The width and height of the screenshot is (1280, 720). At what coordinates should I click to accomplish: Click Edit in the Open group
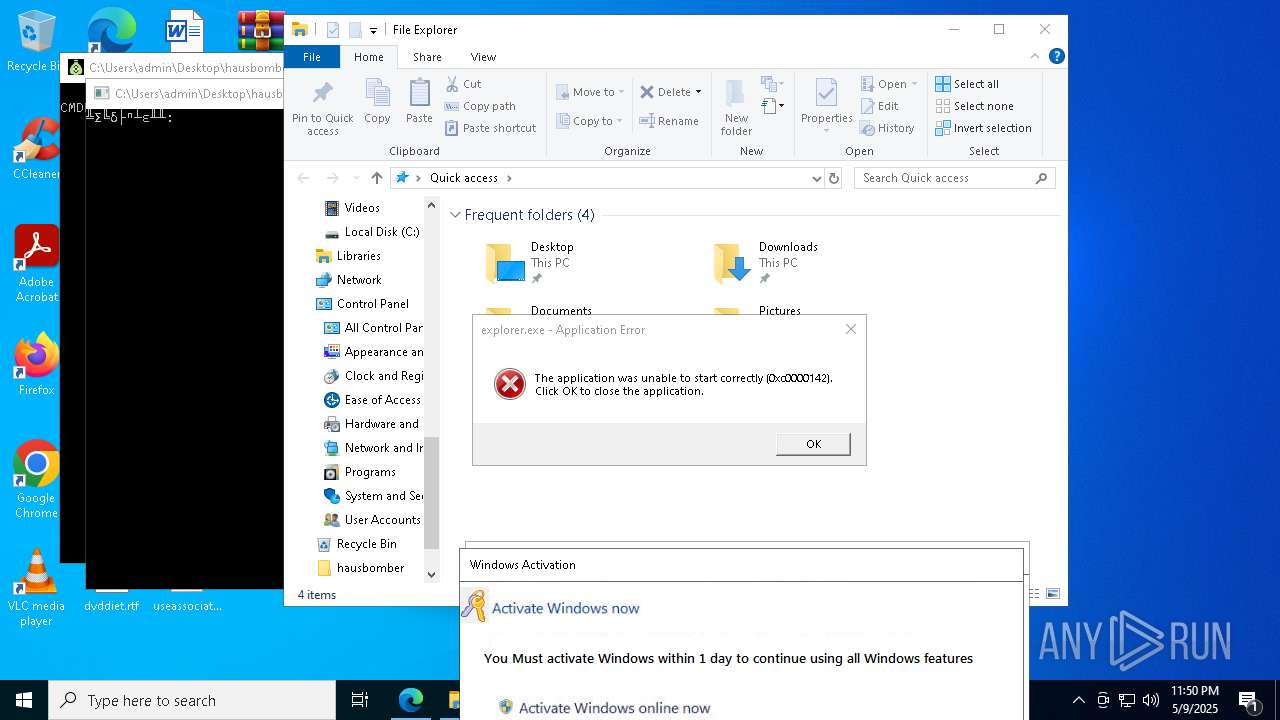coord(879,106)
